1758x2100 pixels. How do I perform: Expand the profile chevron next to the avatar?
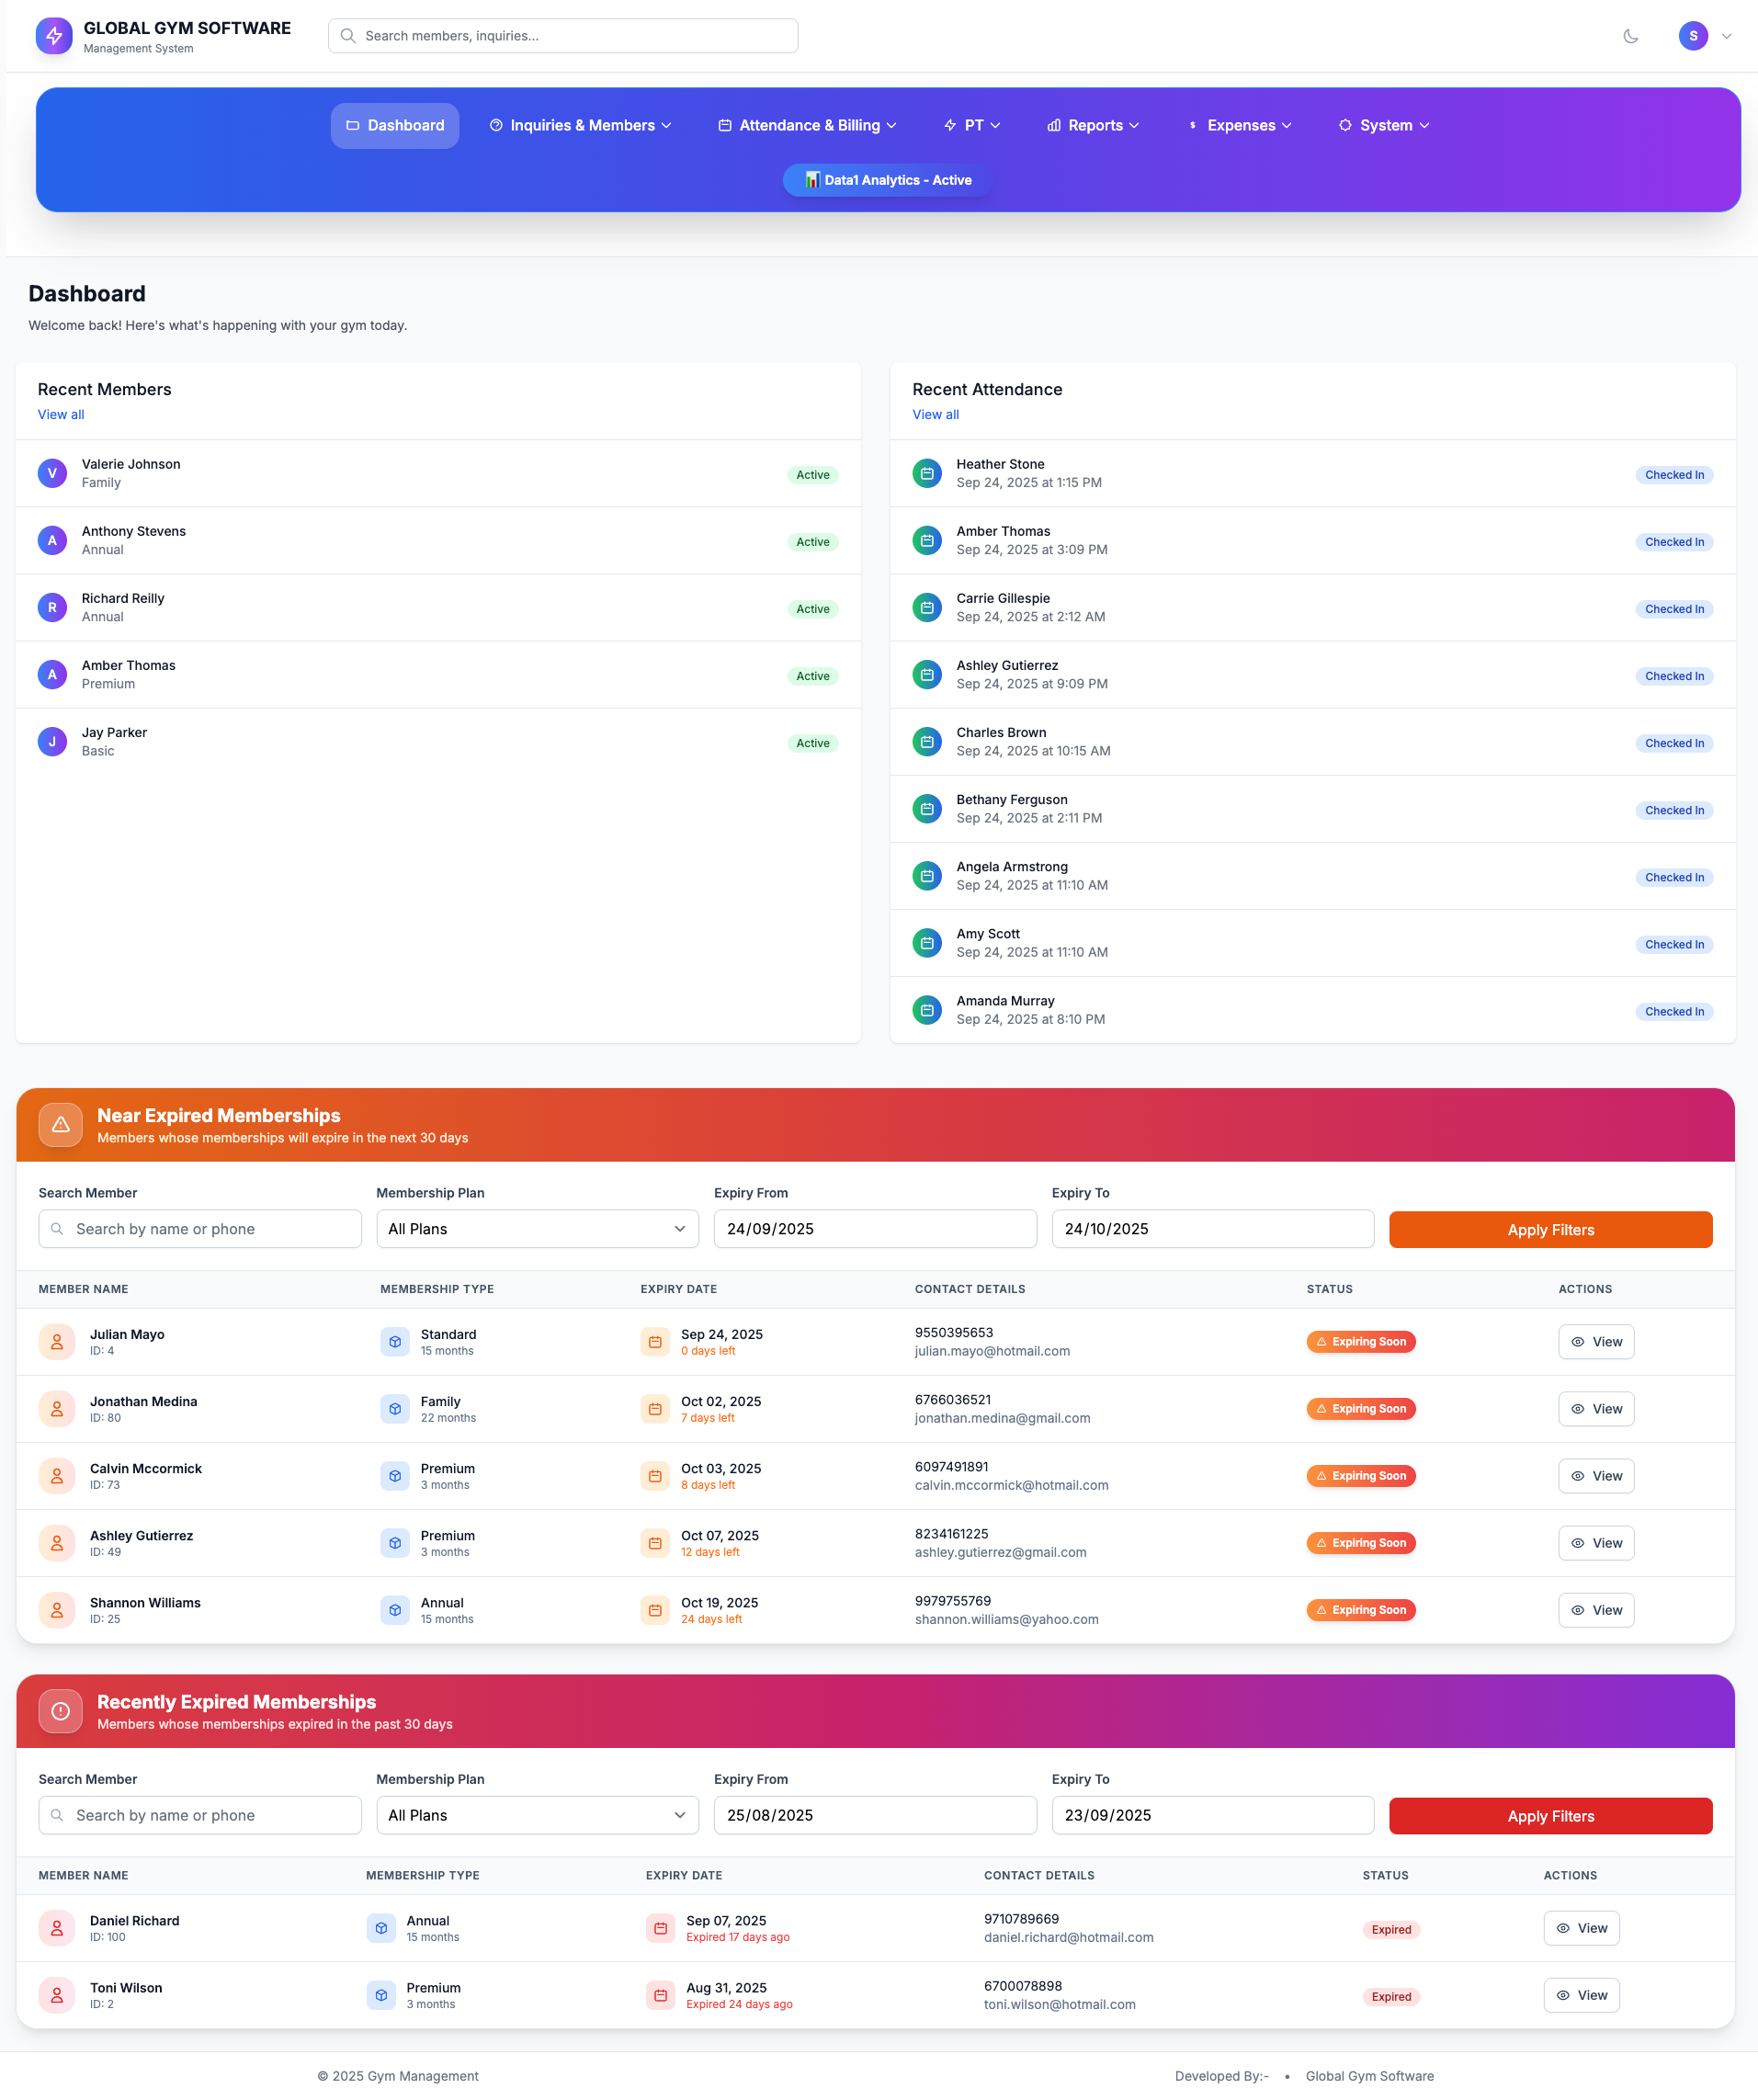[1727, 36]
